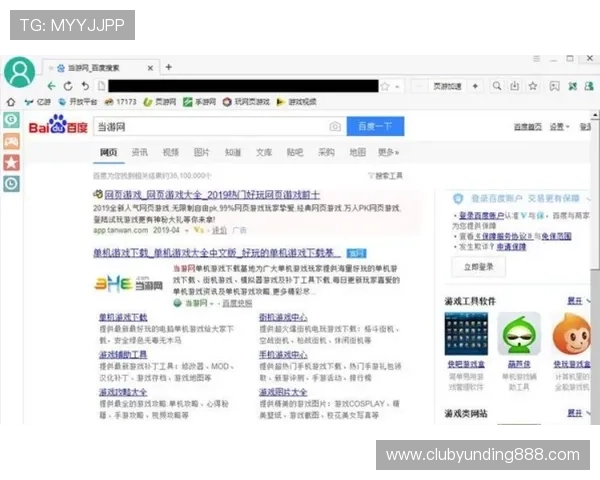
Task: Open the orange gamepad sidebar icon
Action: click(x=11, y=142)
